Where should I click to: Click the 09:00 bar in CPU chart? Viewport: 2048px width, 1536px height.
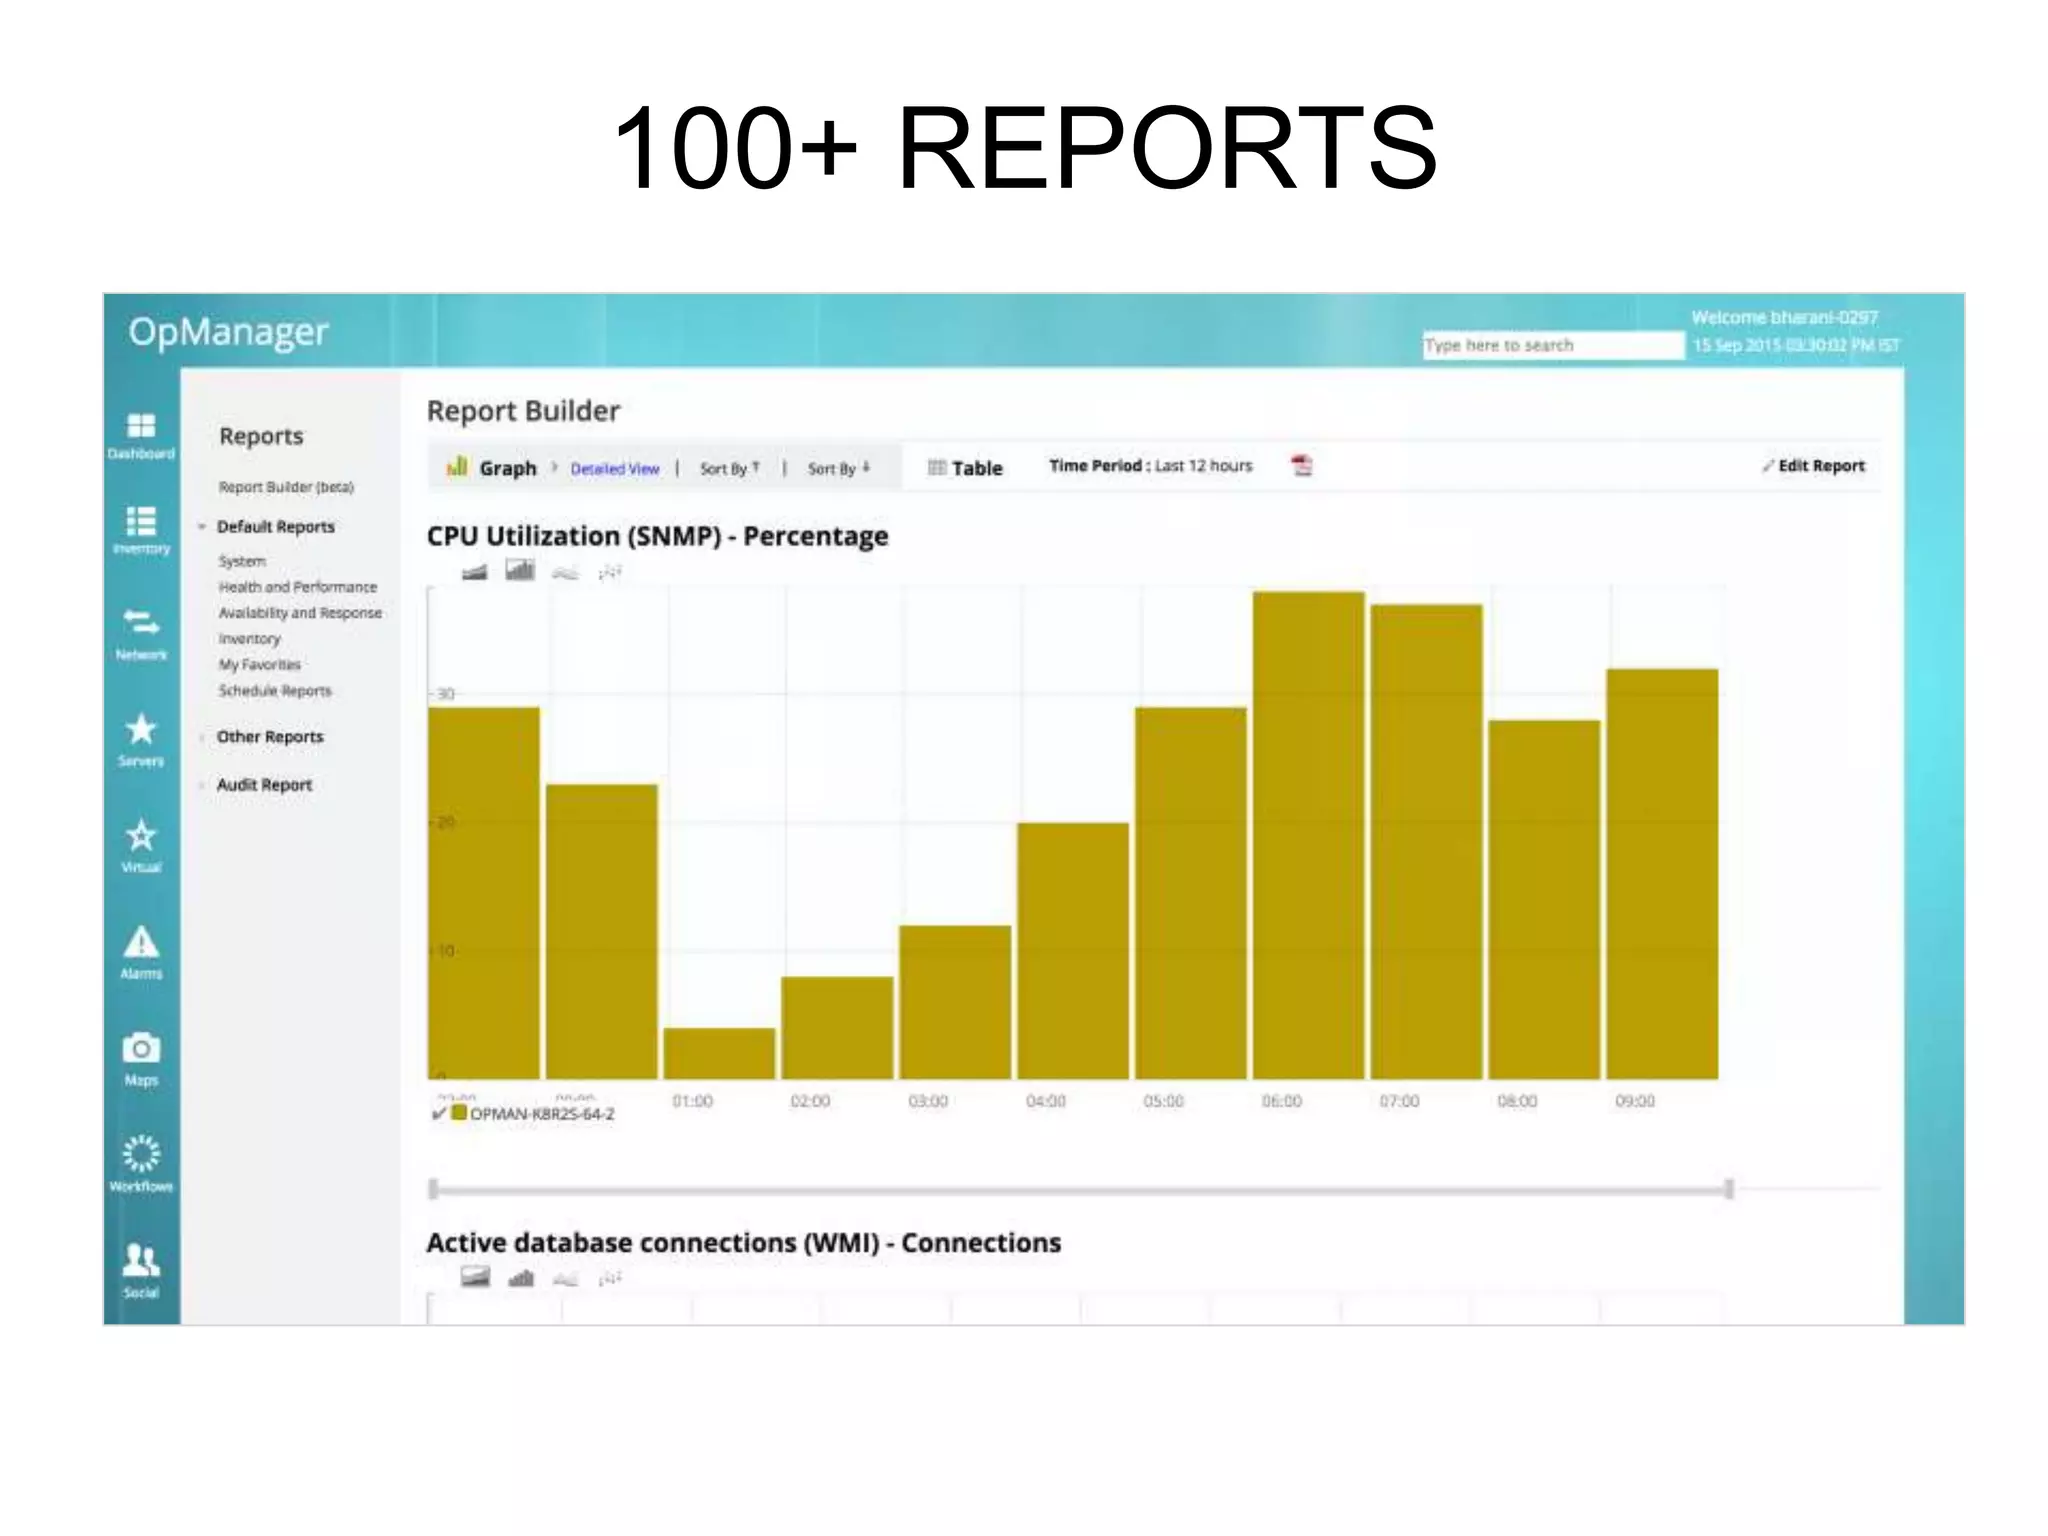coord(1662,874)
